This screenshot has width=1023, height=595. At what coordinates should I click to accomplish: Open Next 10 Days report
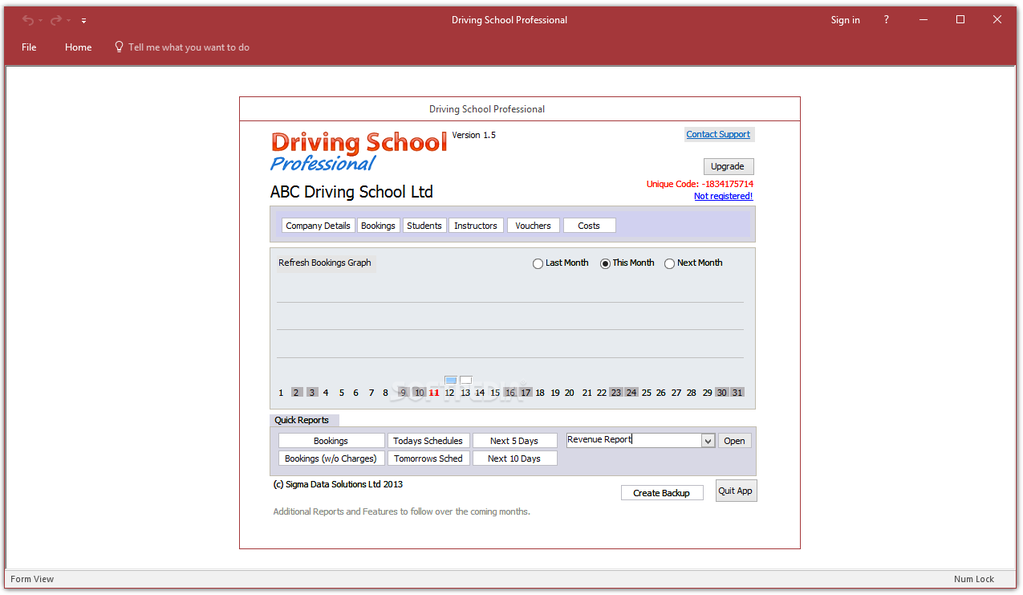514,459
